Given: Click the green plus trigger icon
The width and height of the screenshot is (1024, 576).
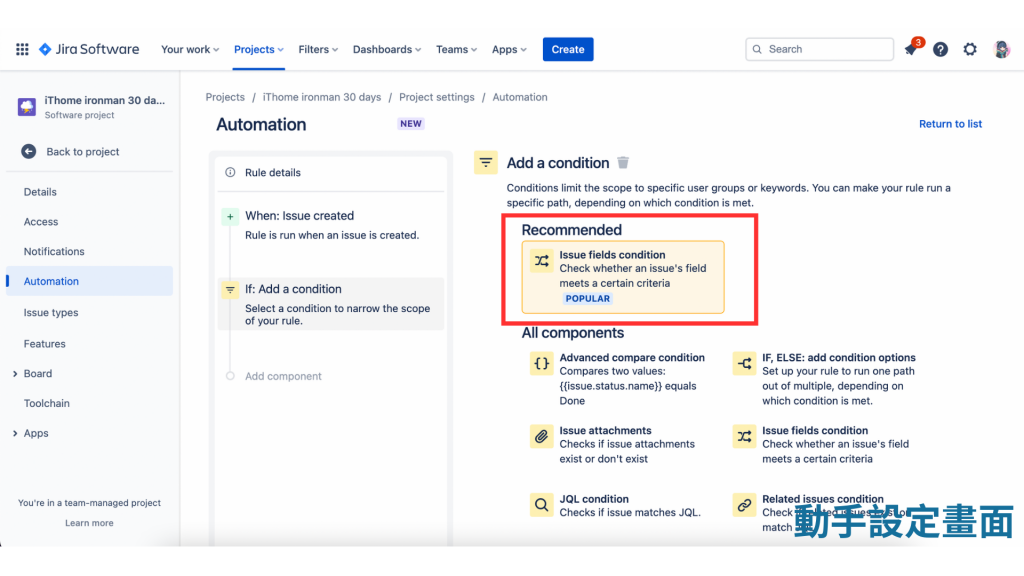Looking at the screenshot, I should (x=230, y=216).
